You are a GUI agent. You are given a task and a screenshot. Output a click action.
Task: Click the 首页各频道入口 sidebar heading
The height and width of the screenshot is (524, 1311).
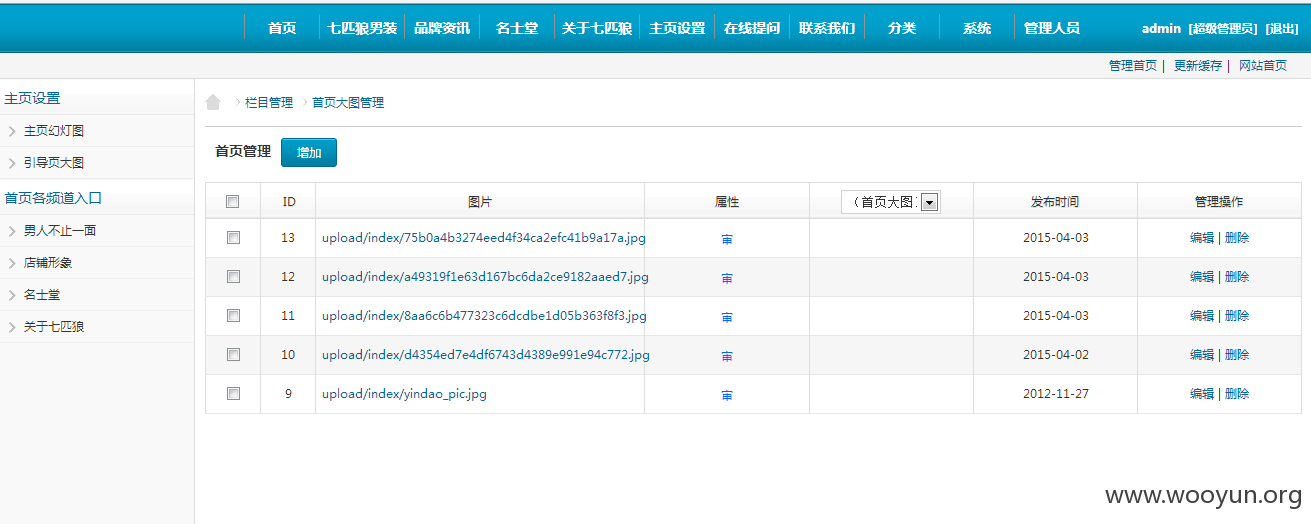click(53, 198)
